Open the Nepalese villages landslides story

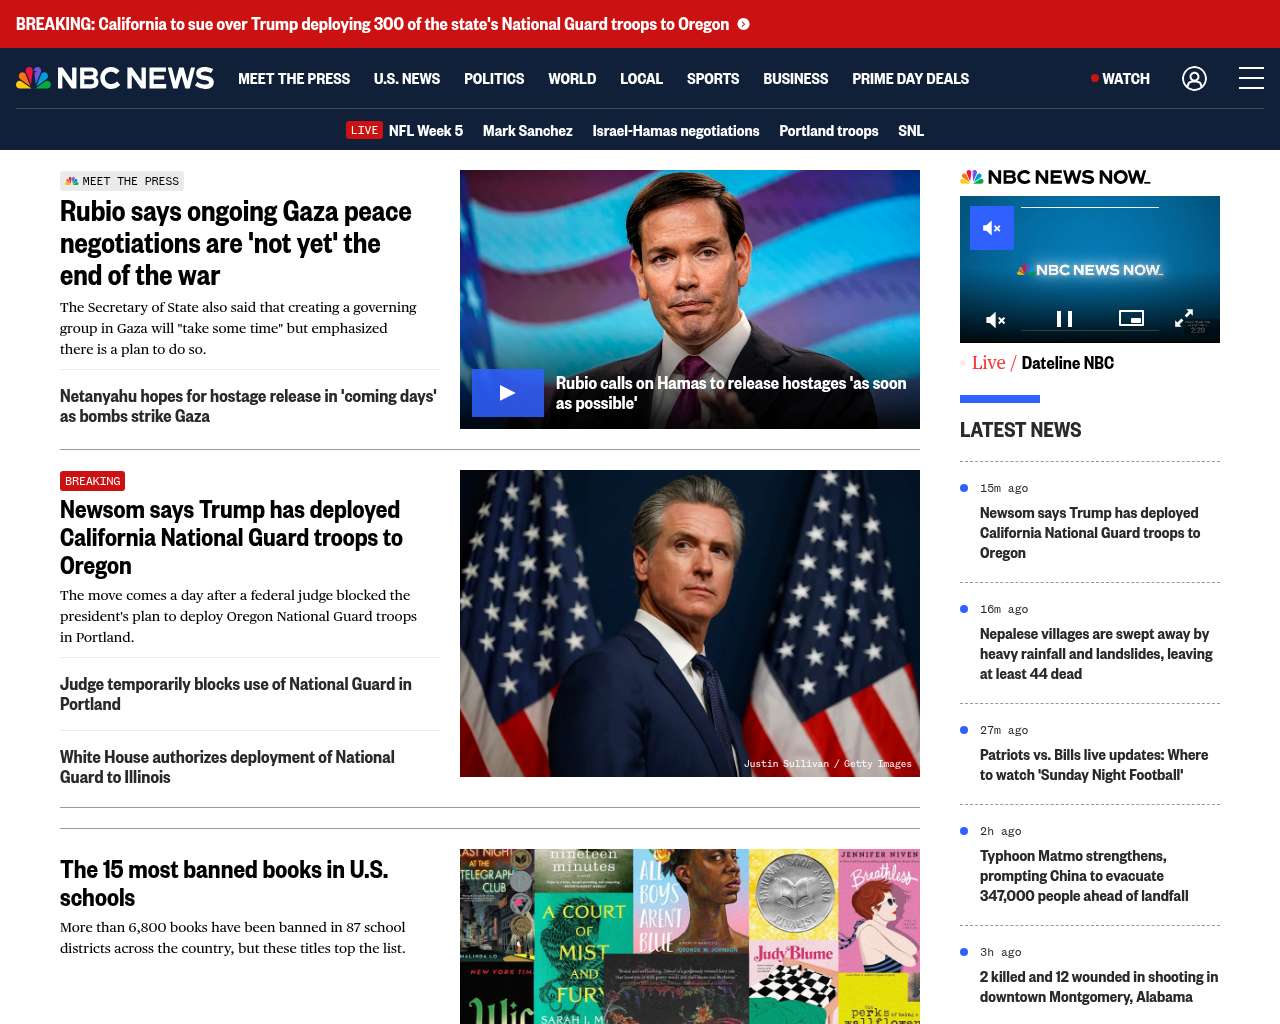tap(1096, 654)
